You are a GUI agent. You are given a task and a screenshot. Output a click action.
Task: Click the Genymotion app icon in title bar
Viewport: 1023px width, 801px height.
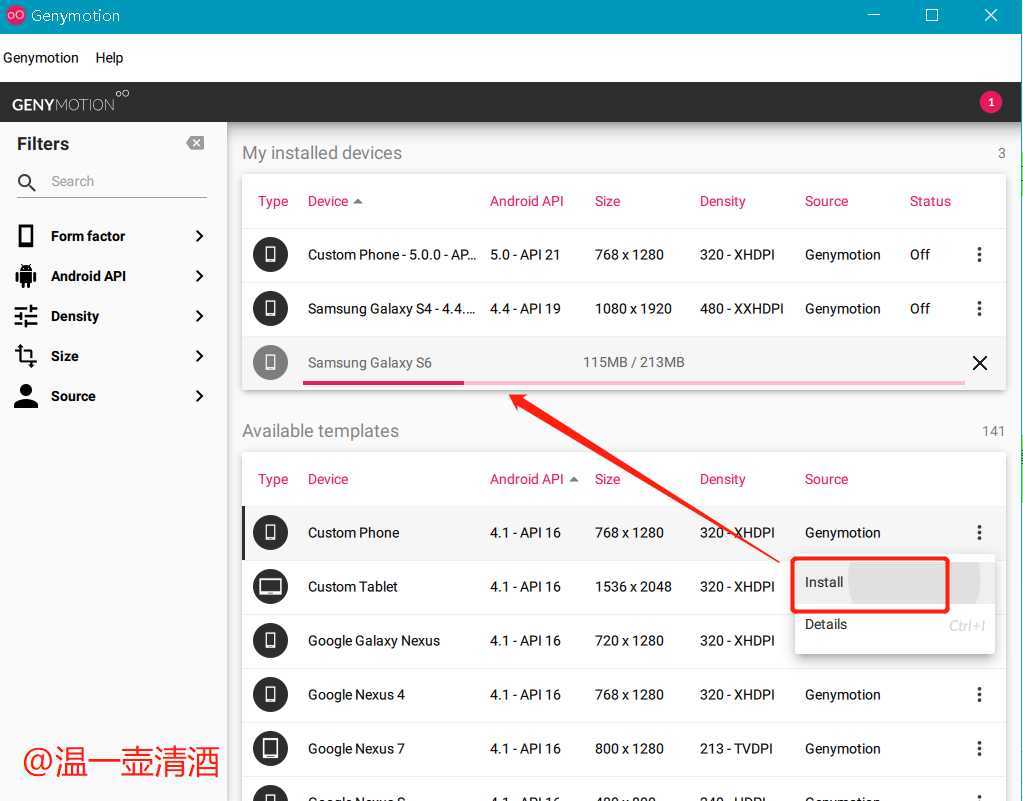click(x=16, y=16)
